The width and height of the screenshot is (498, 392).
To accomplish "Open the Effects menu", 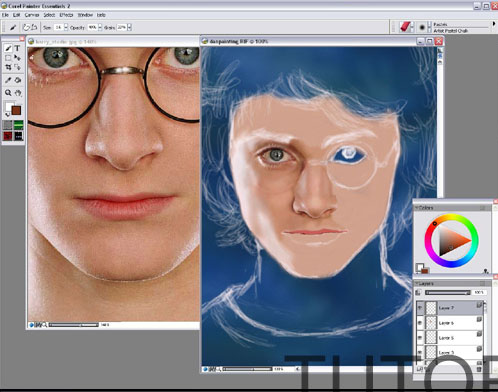I will [x=66, y=15].
